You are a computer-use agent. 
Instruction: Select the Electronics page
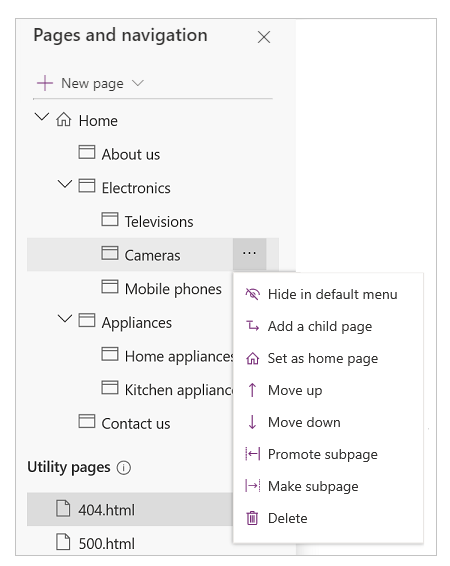(x=136, y=188)
